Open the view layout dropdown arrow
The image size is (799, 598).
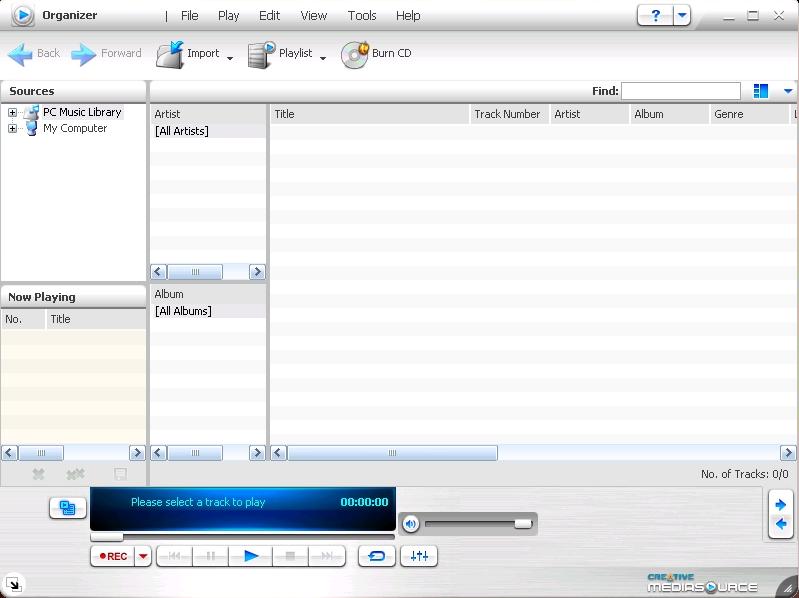(x=788, y=91)
